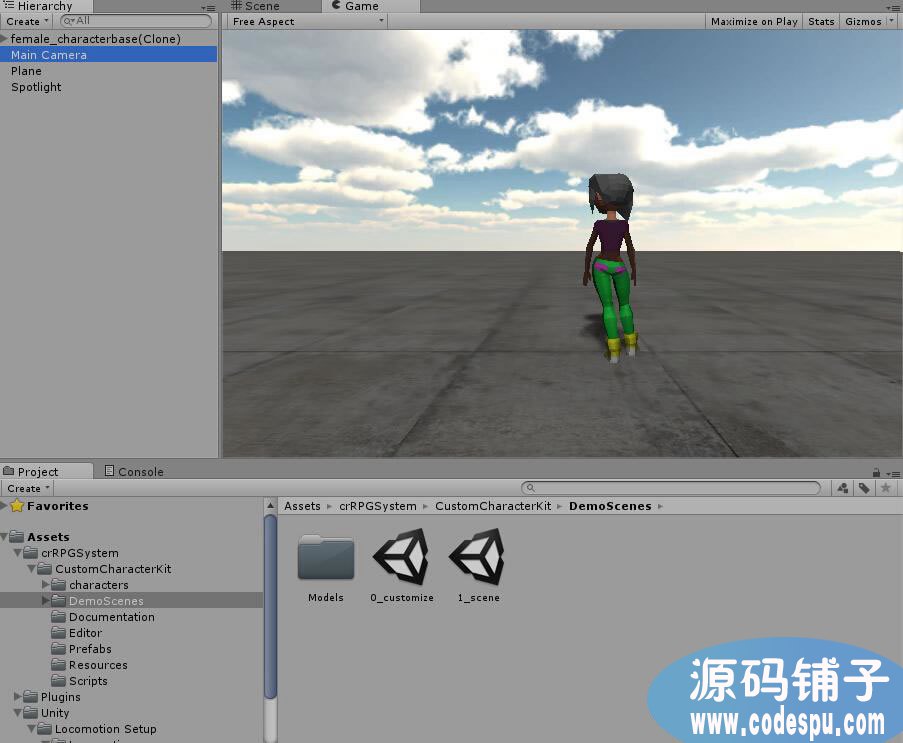Click the crRPGSystem folder icon
903x743 pixels.
31,553
